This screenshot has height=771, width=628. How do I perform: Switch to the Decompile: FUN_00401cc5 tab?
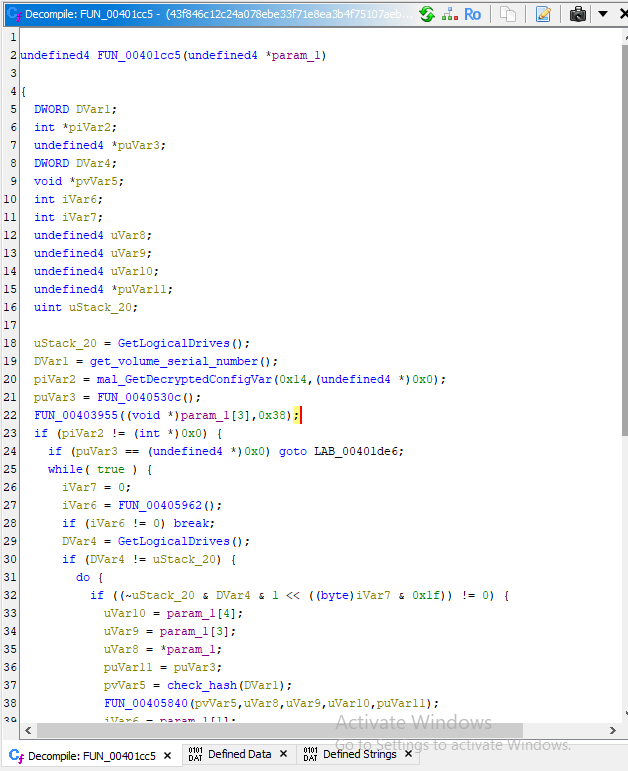coord(91,756)
